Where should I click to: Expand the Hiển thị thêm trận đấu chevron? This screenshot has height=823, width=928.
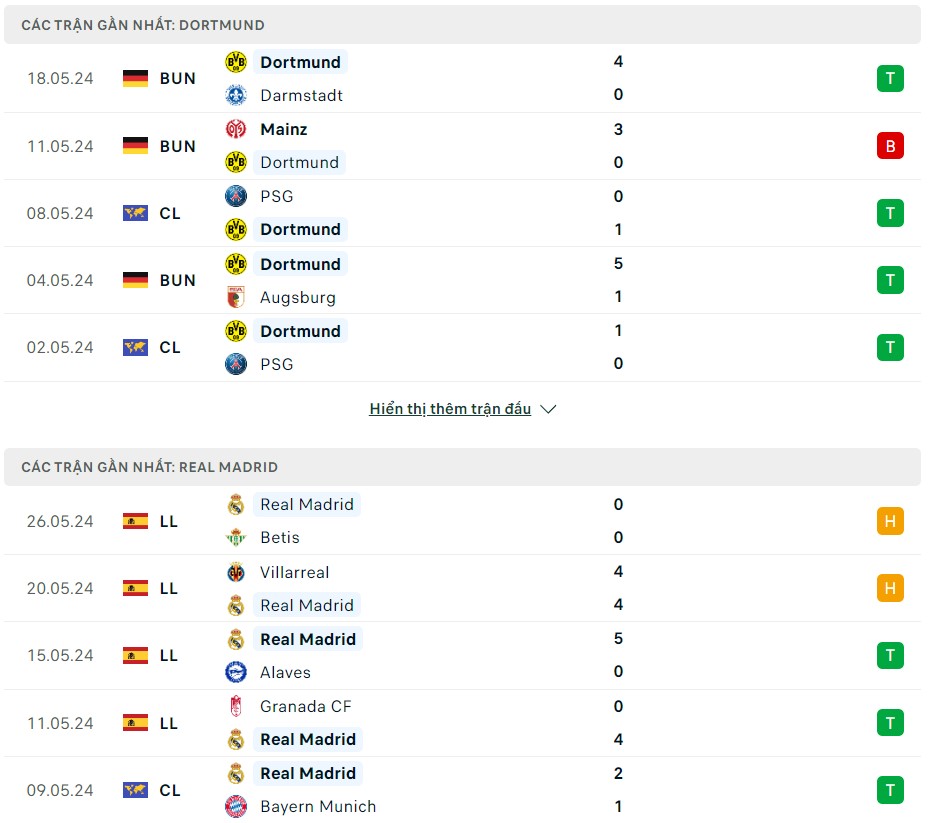tap(547, 409)
